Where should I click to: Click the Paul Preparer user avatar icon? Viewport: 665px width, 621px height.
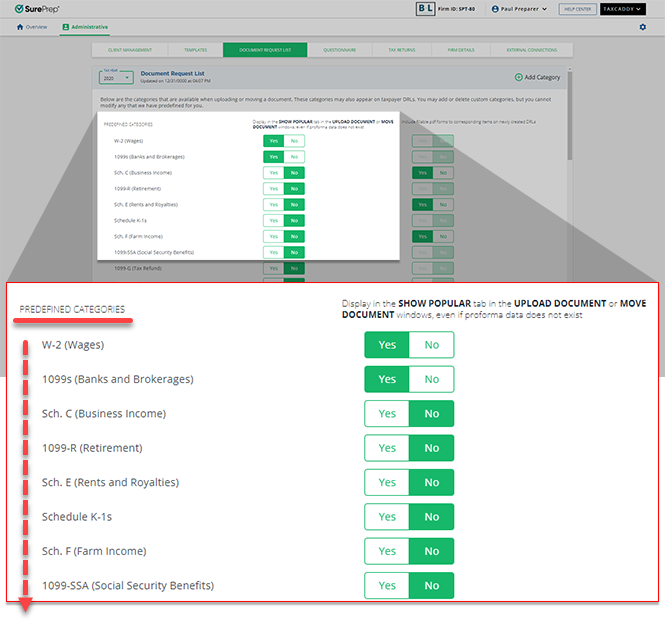tap(495, 9)
